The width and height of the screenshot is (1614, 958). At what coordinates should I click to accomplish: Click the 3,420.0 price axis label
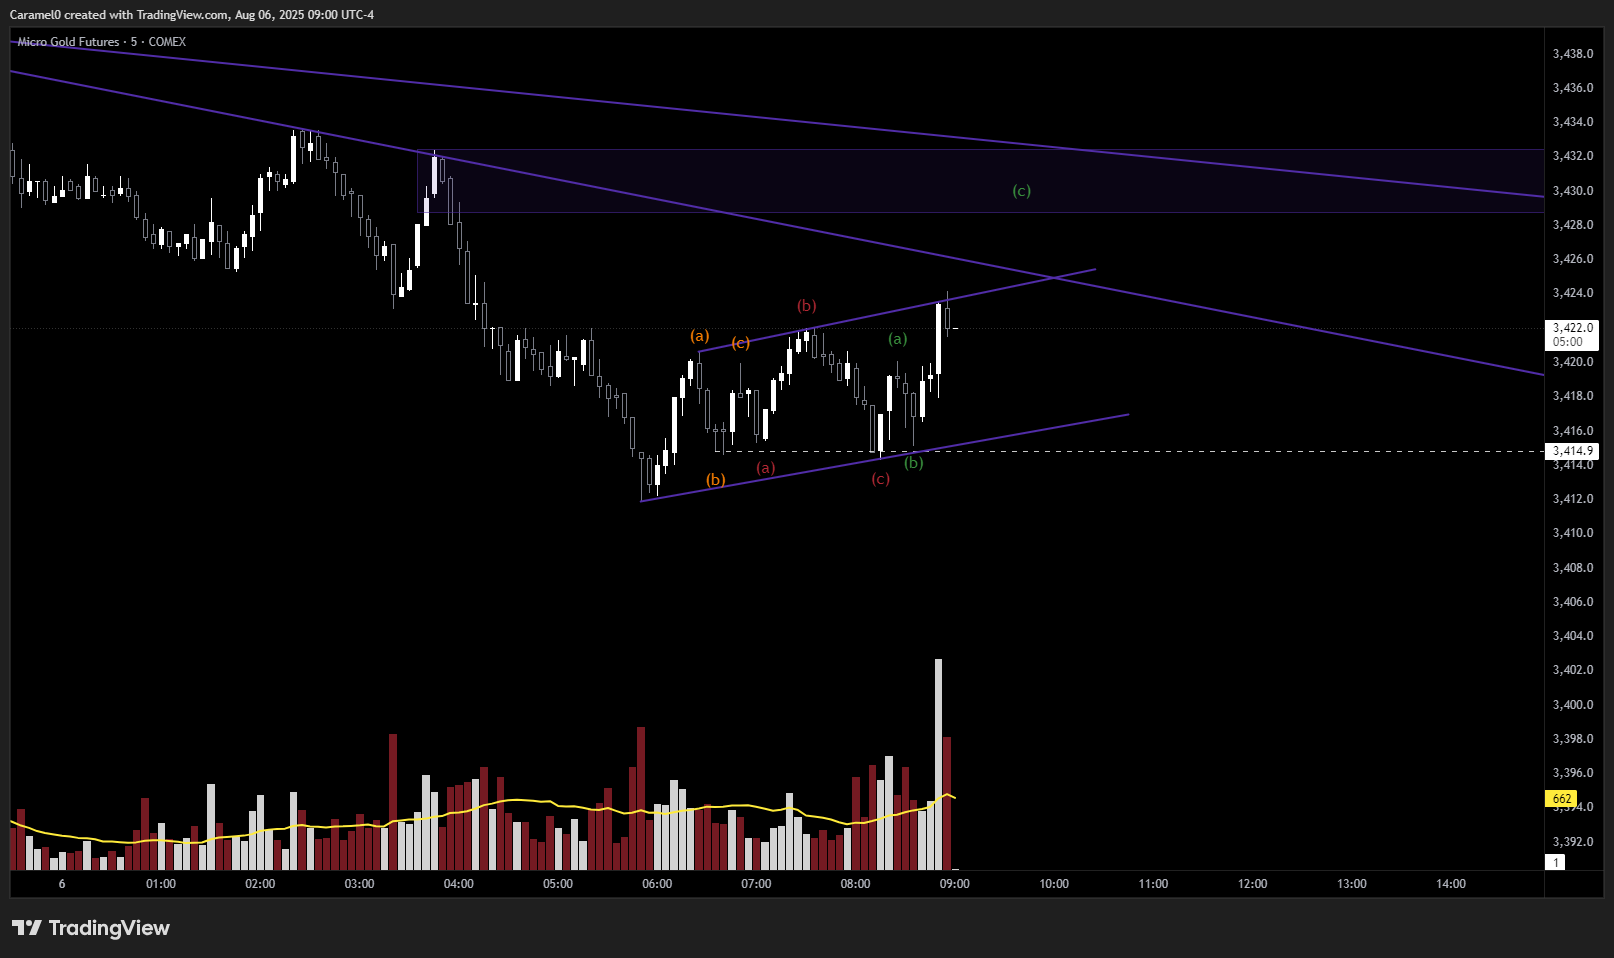[x=1573, y=362]
